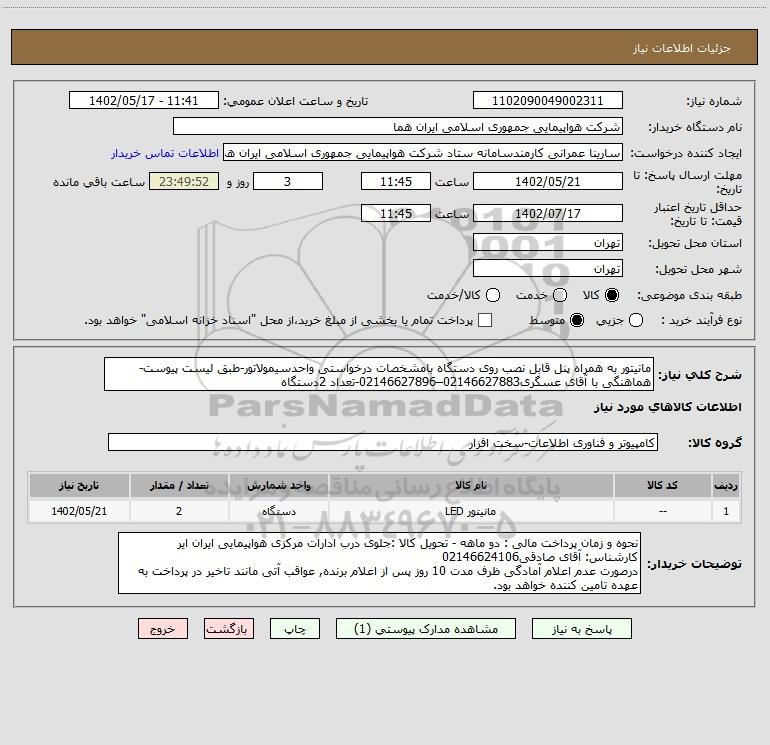Click the item code cell showing --
The width and height of the screenshot is (770, 745).
tap(662, 511)
